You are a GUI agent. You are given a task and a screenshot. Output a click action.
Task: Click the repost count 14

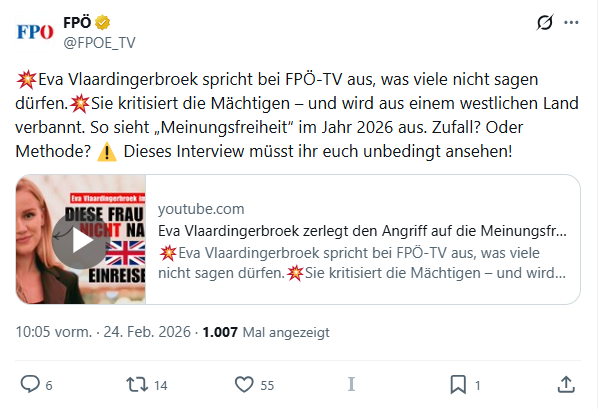(x=161, y=385)
